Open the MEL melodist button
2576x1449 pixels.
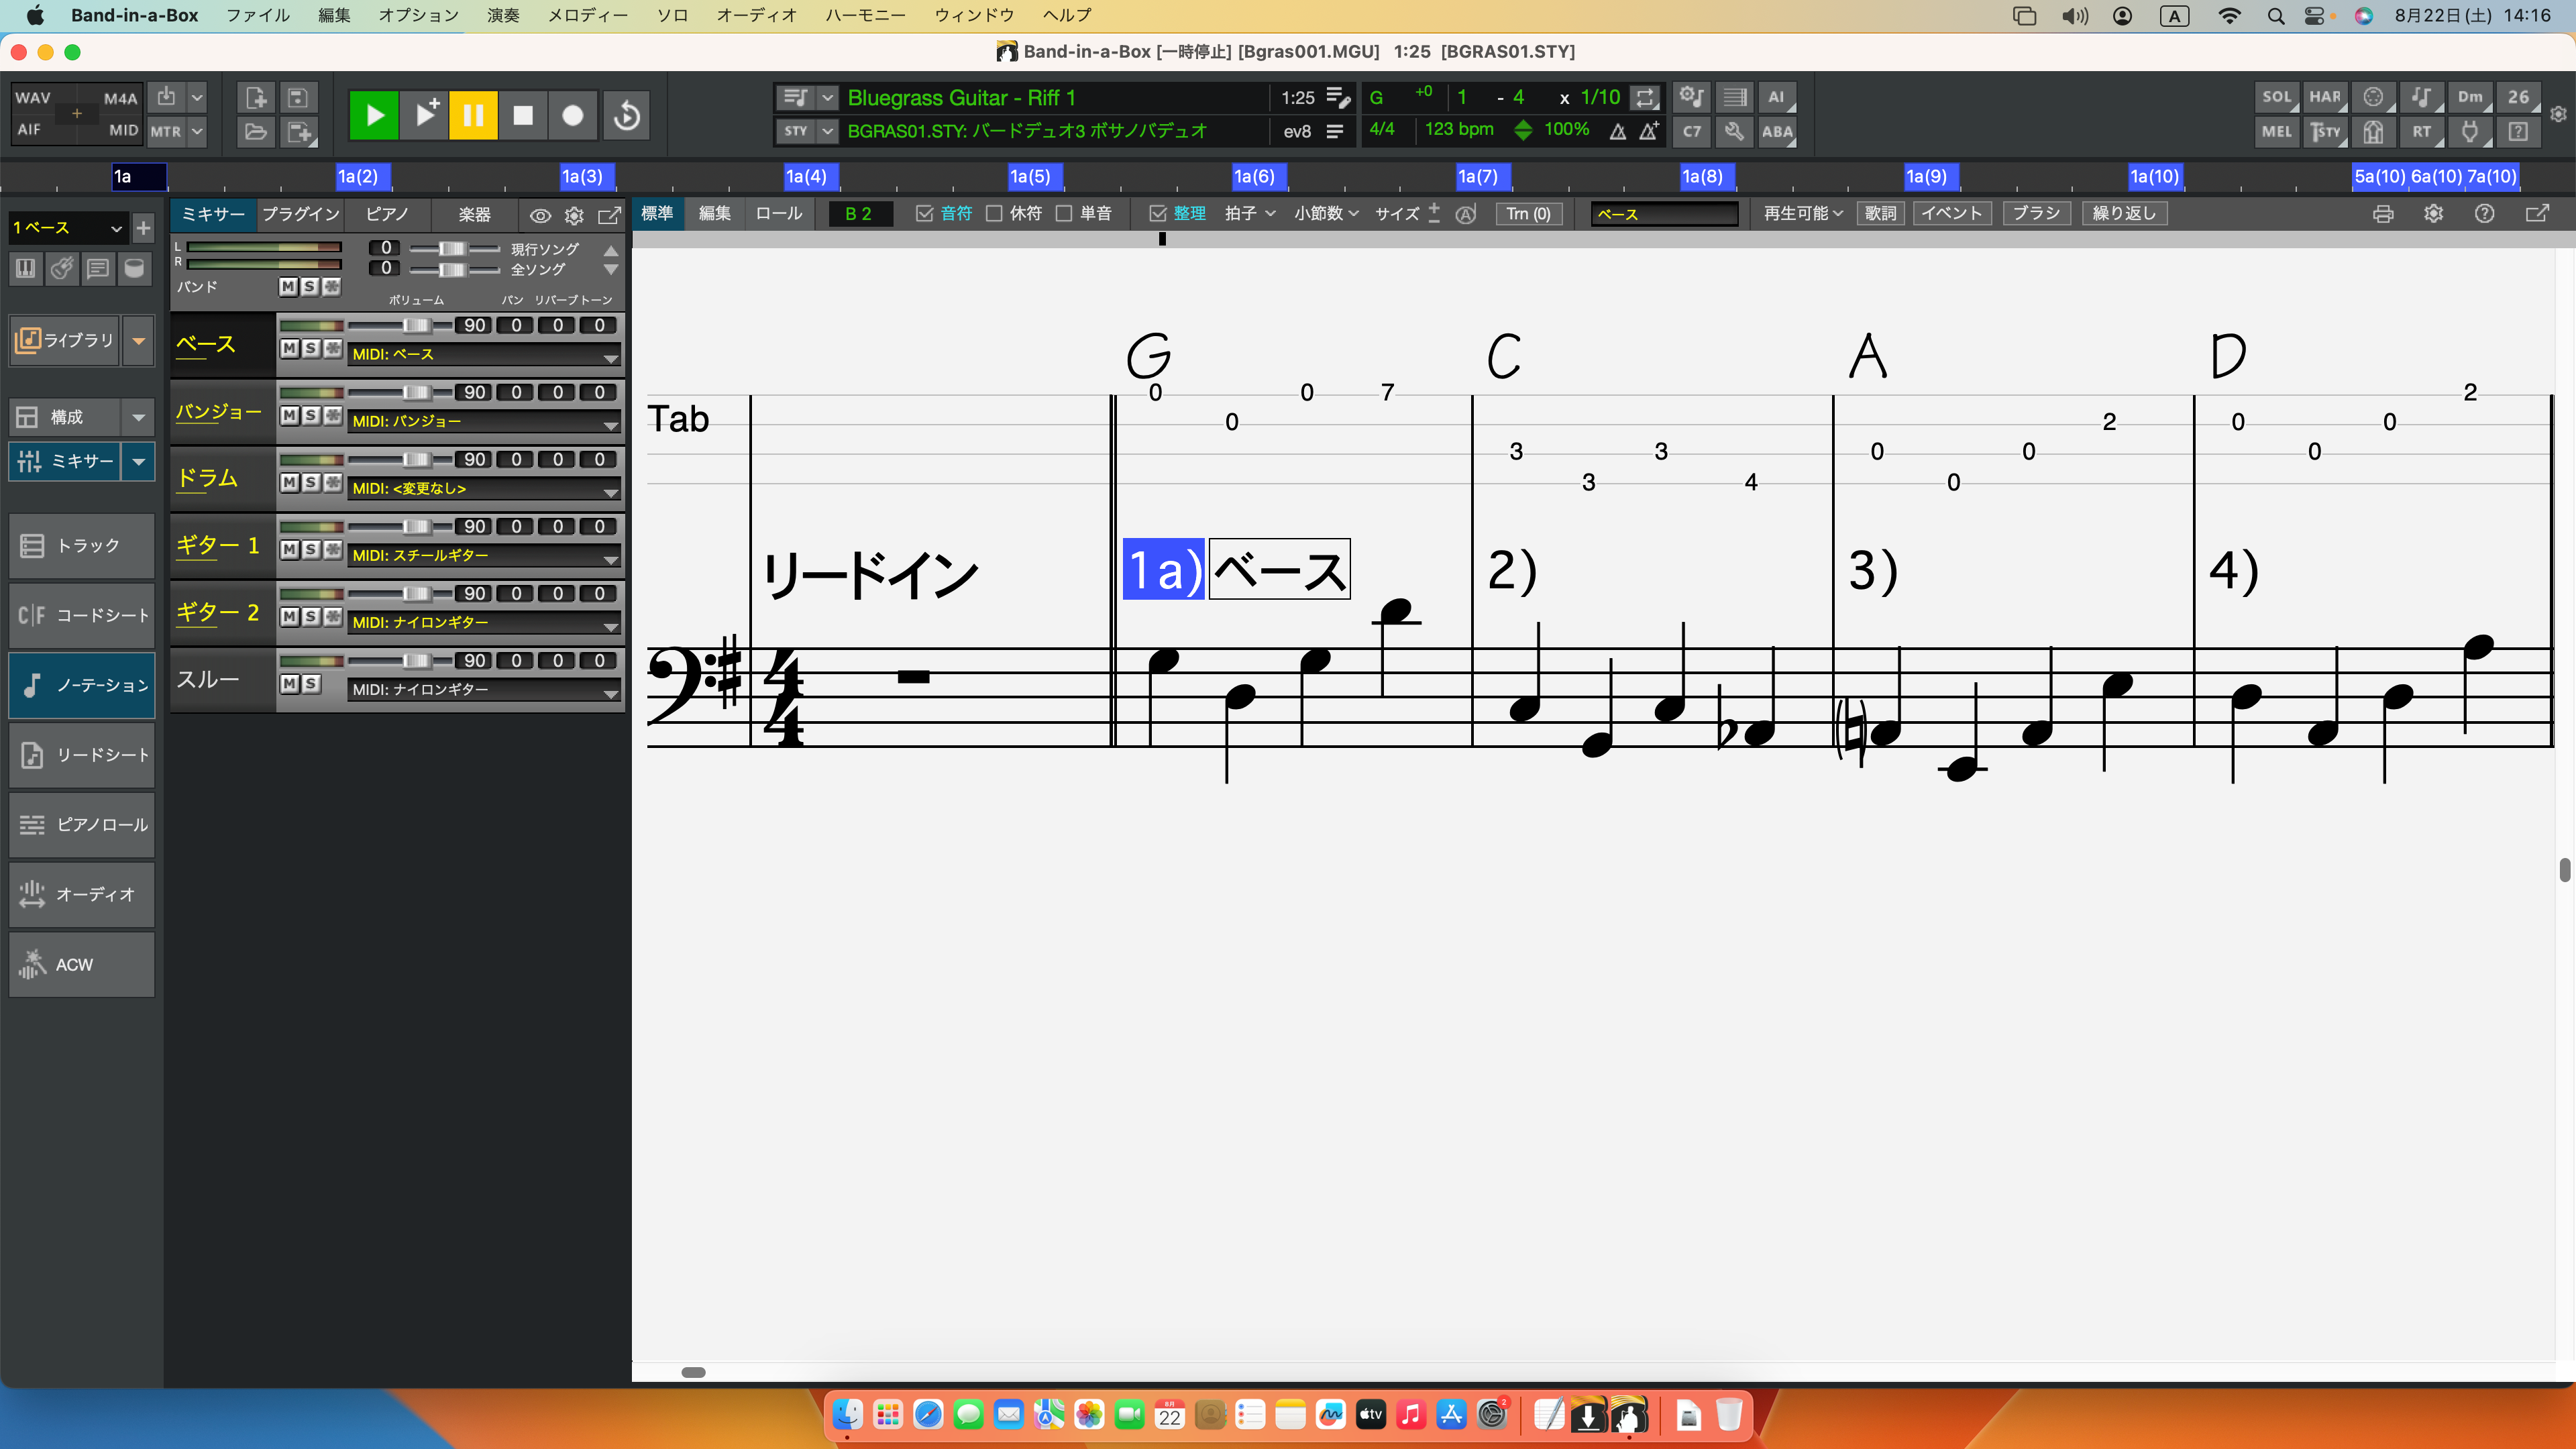(2277, 131)
